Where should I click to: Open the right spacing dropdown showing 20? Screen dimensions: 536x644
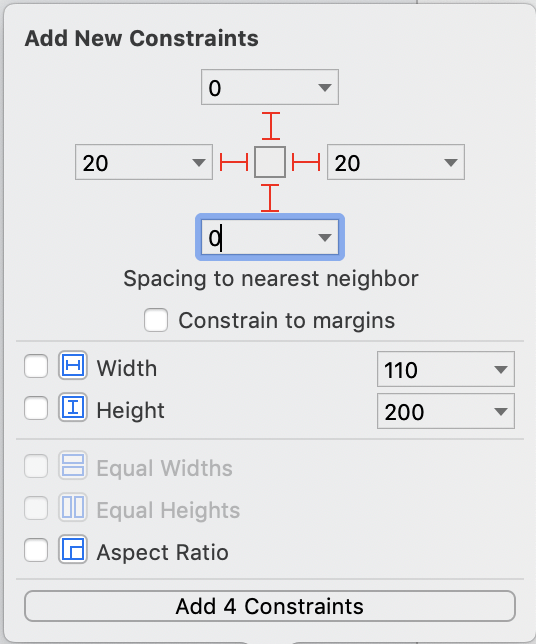pos(451,163)
